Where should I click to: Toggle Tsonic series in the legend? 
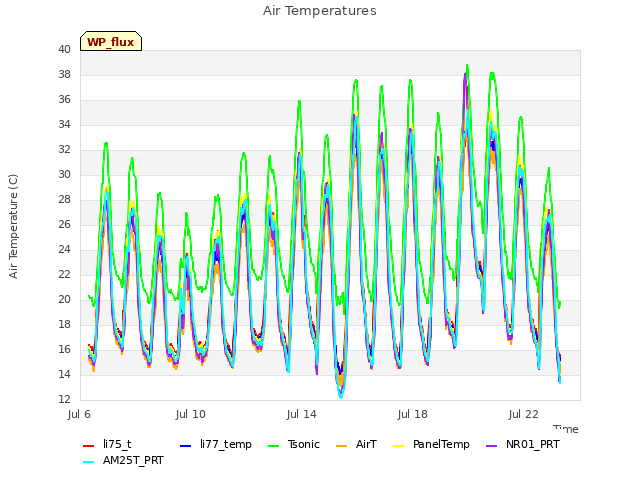click(x=293, y=444)
